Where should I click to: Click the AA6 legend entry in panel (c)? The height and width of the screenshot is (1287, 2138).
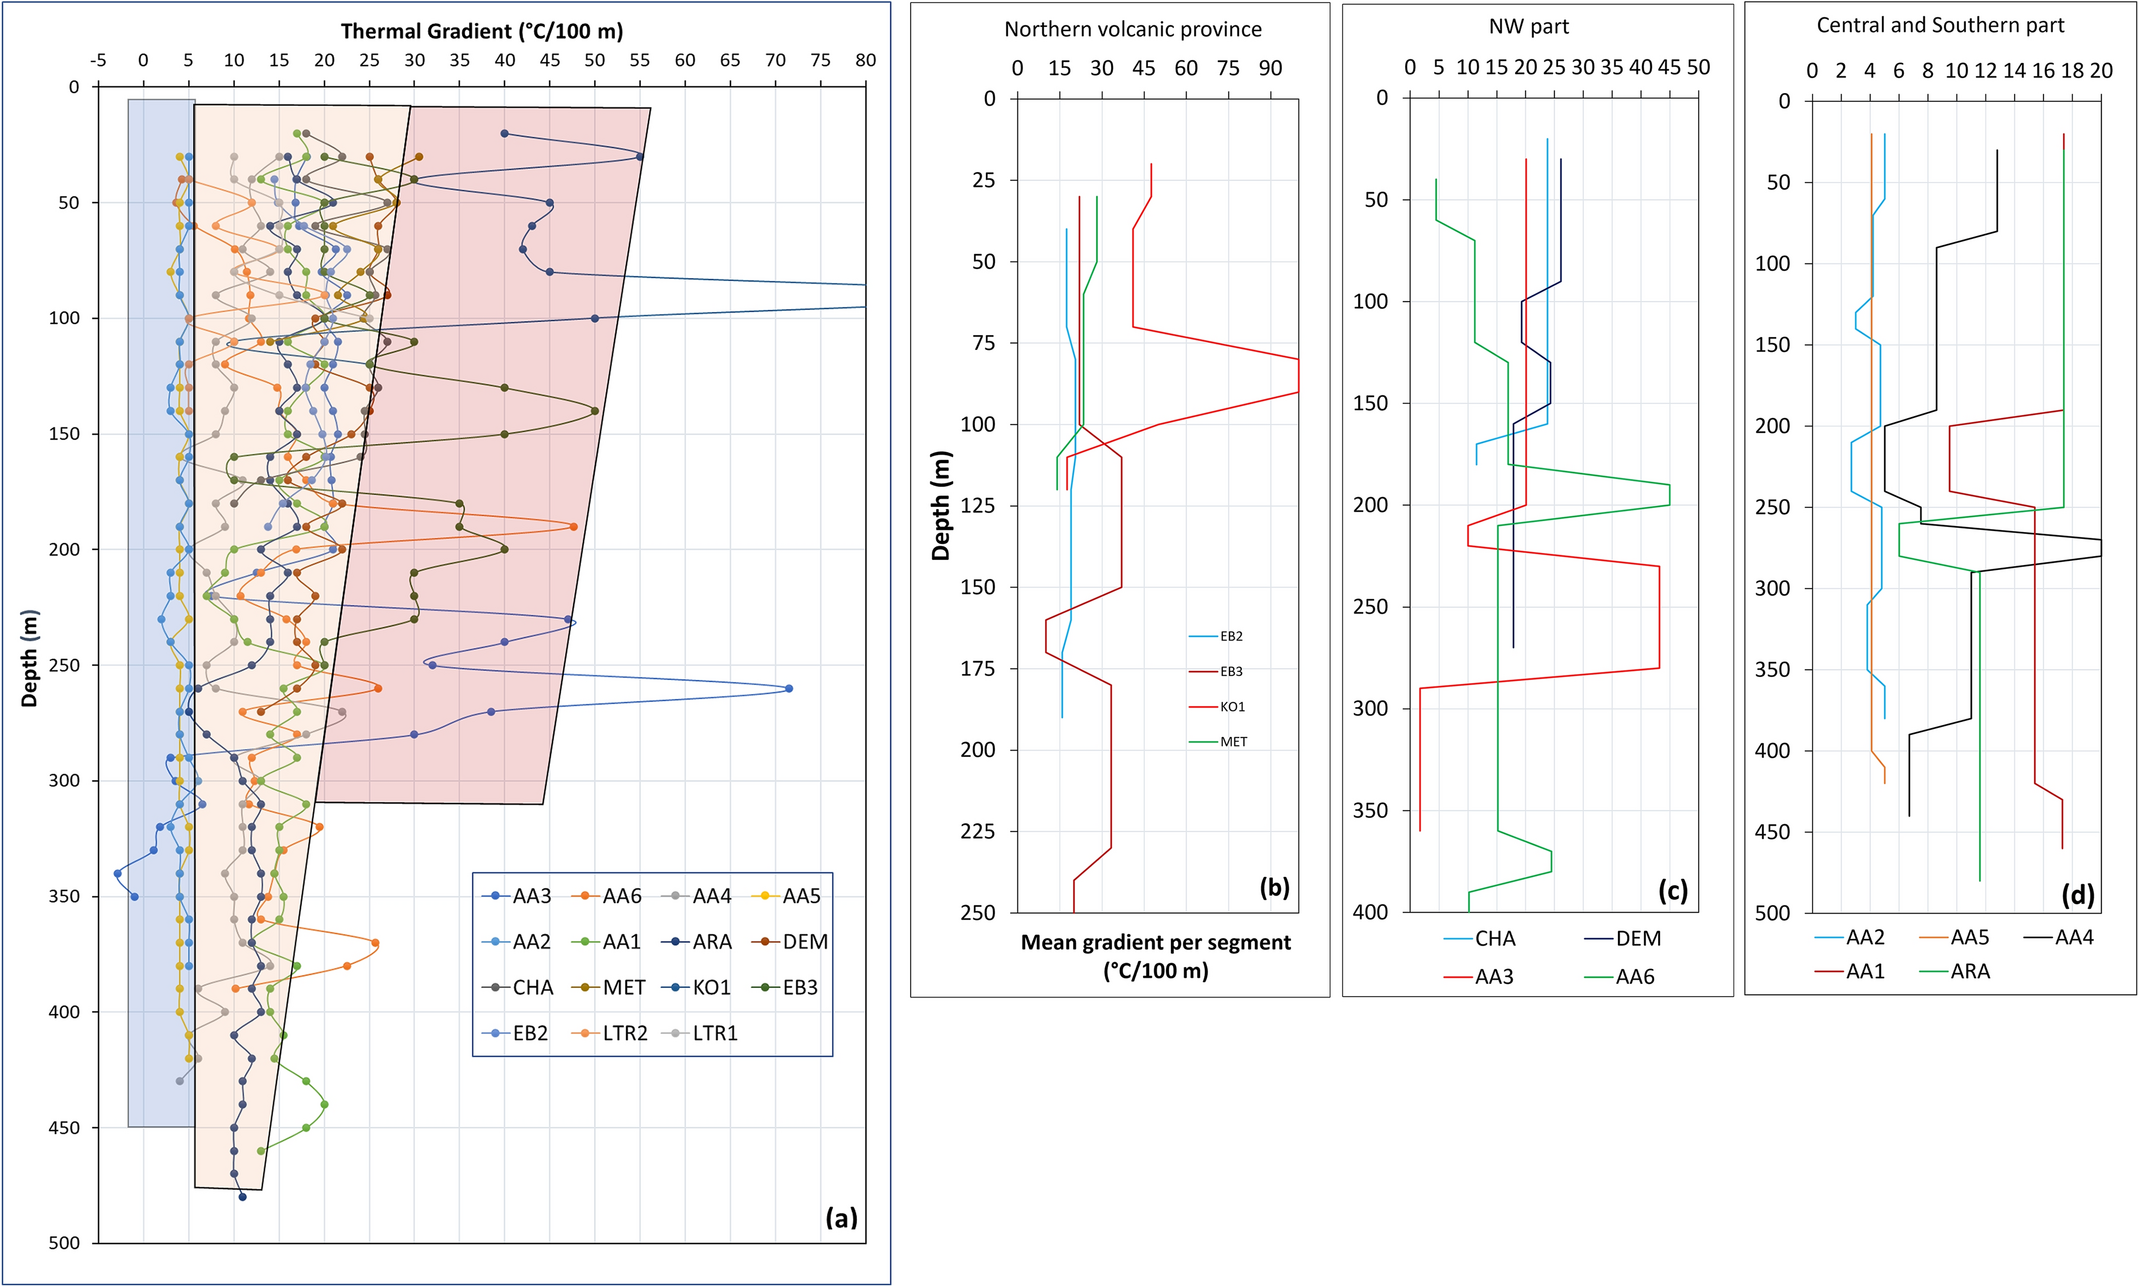(x=1620, y=977)
